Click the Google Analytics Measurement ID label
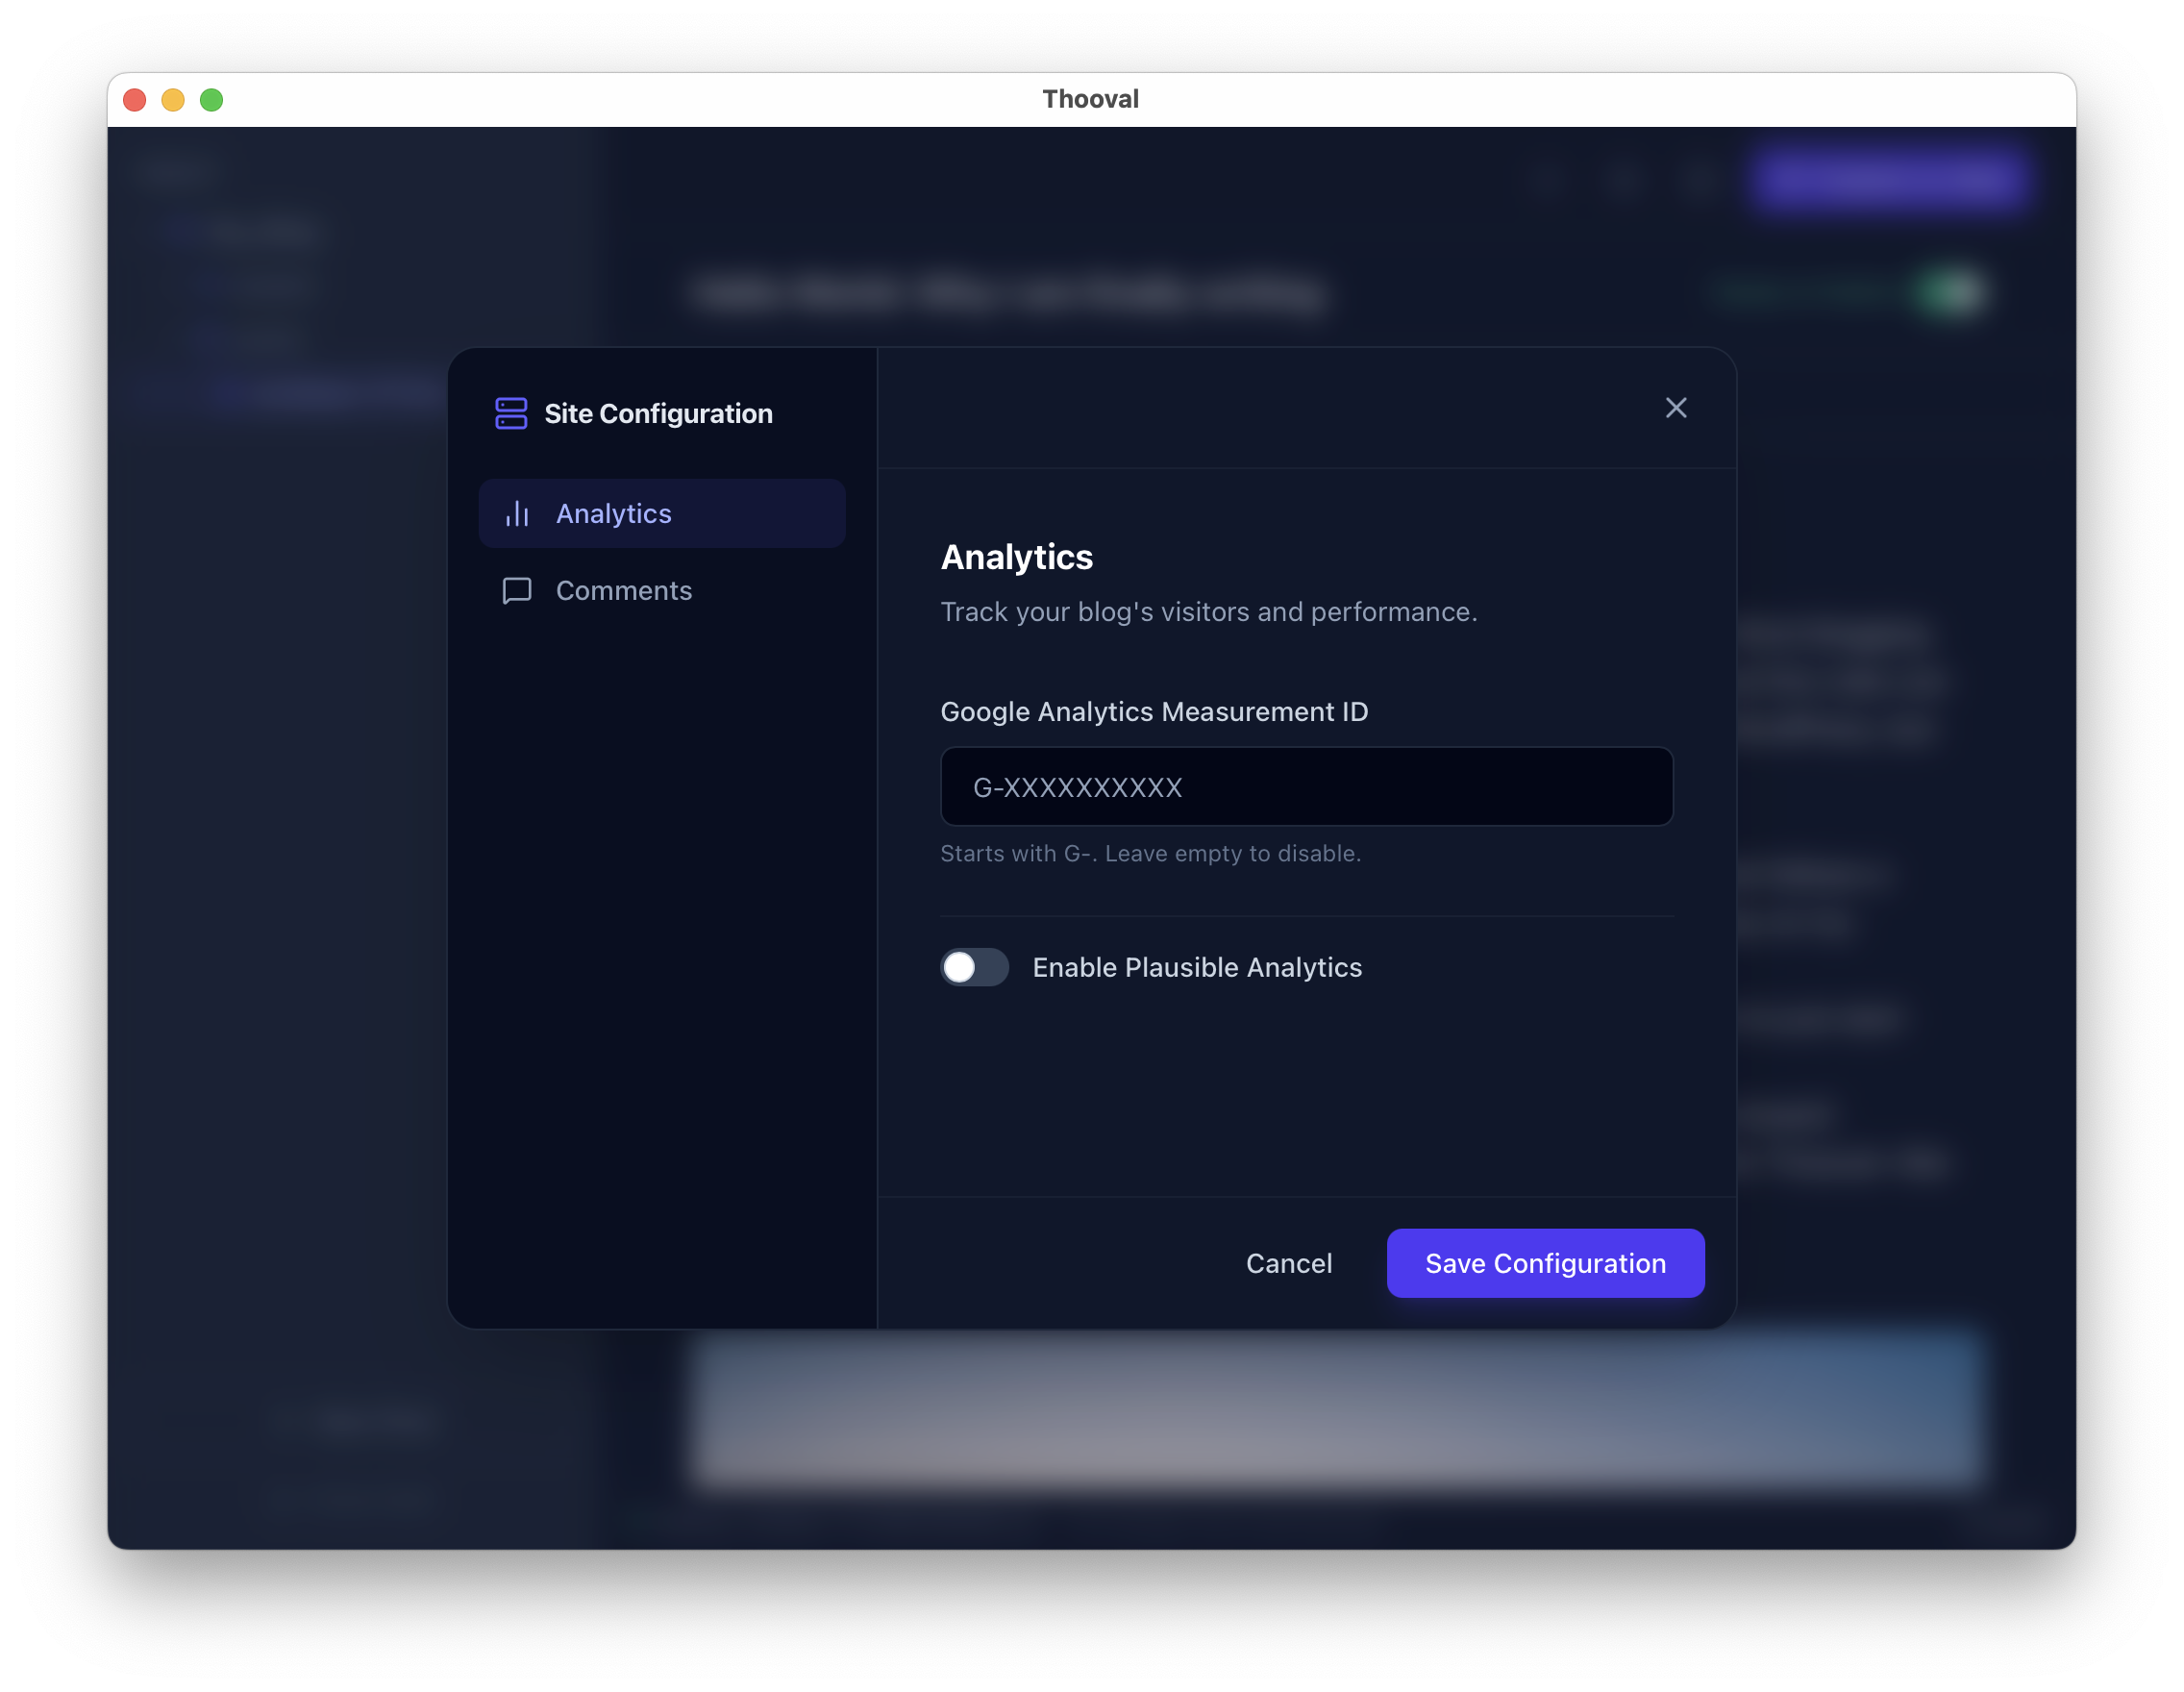This screenshot has height=1692, width=2184. pyautogui.click(x=1153, y=711)
